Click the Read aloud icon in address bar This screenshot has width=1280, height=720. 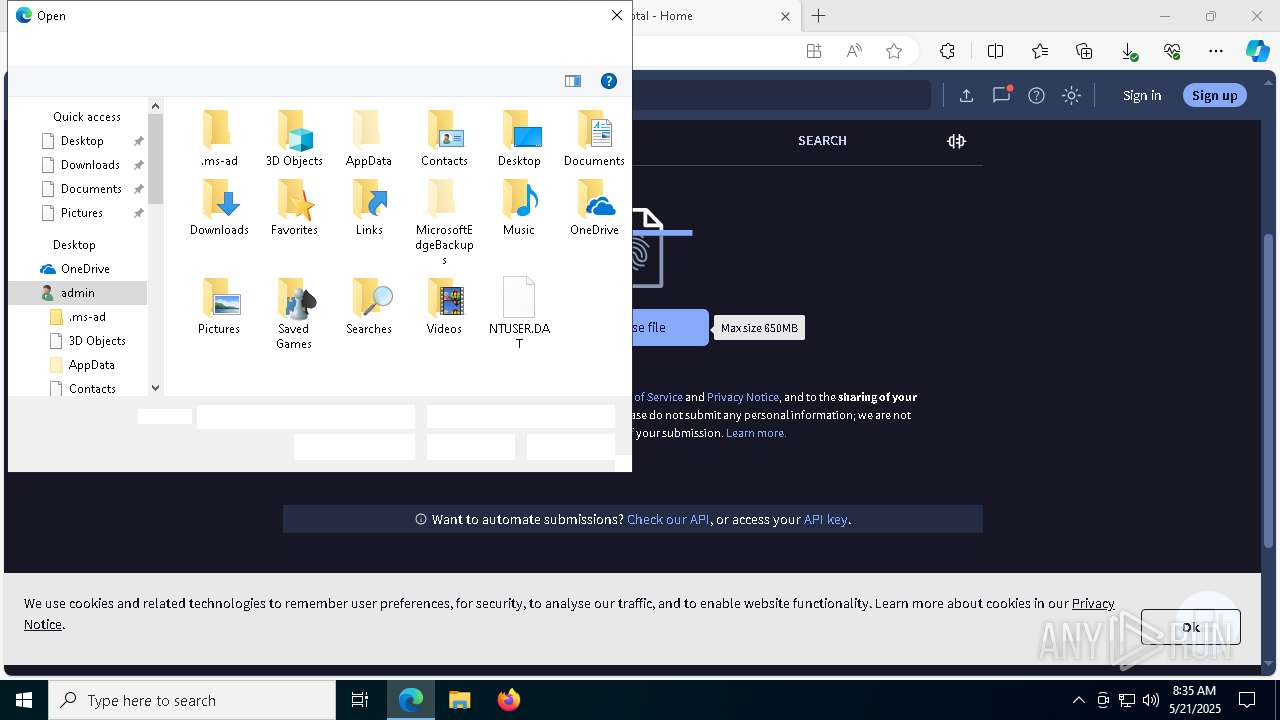click(854, 51)
